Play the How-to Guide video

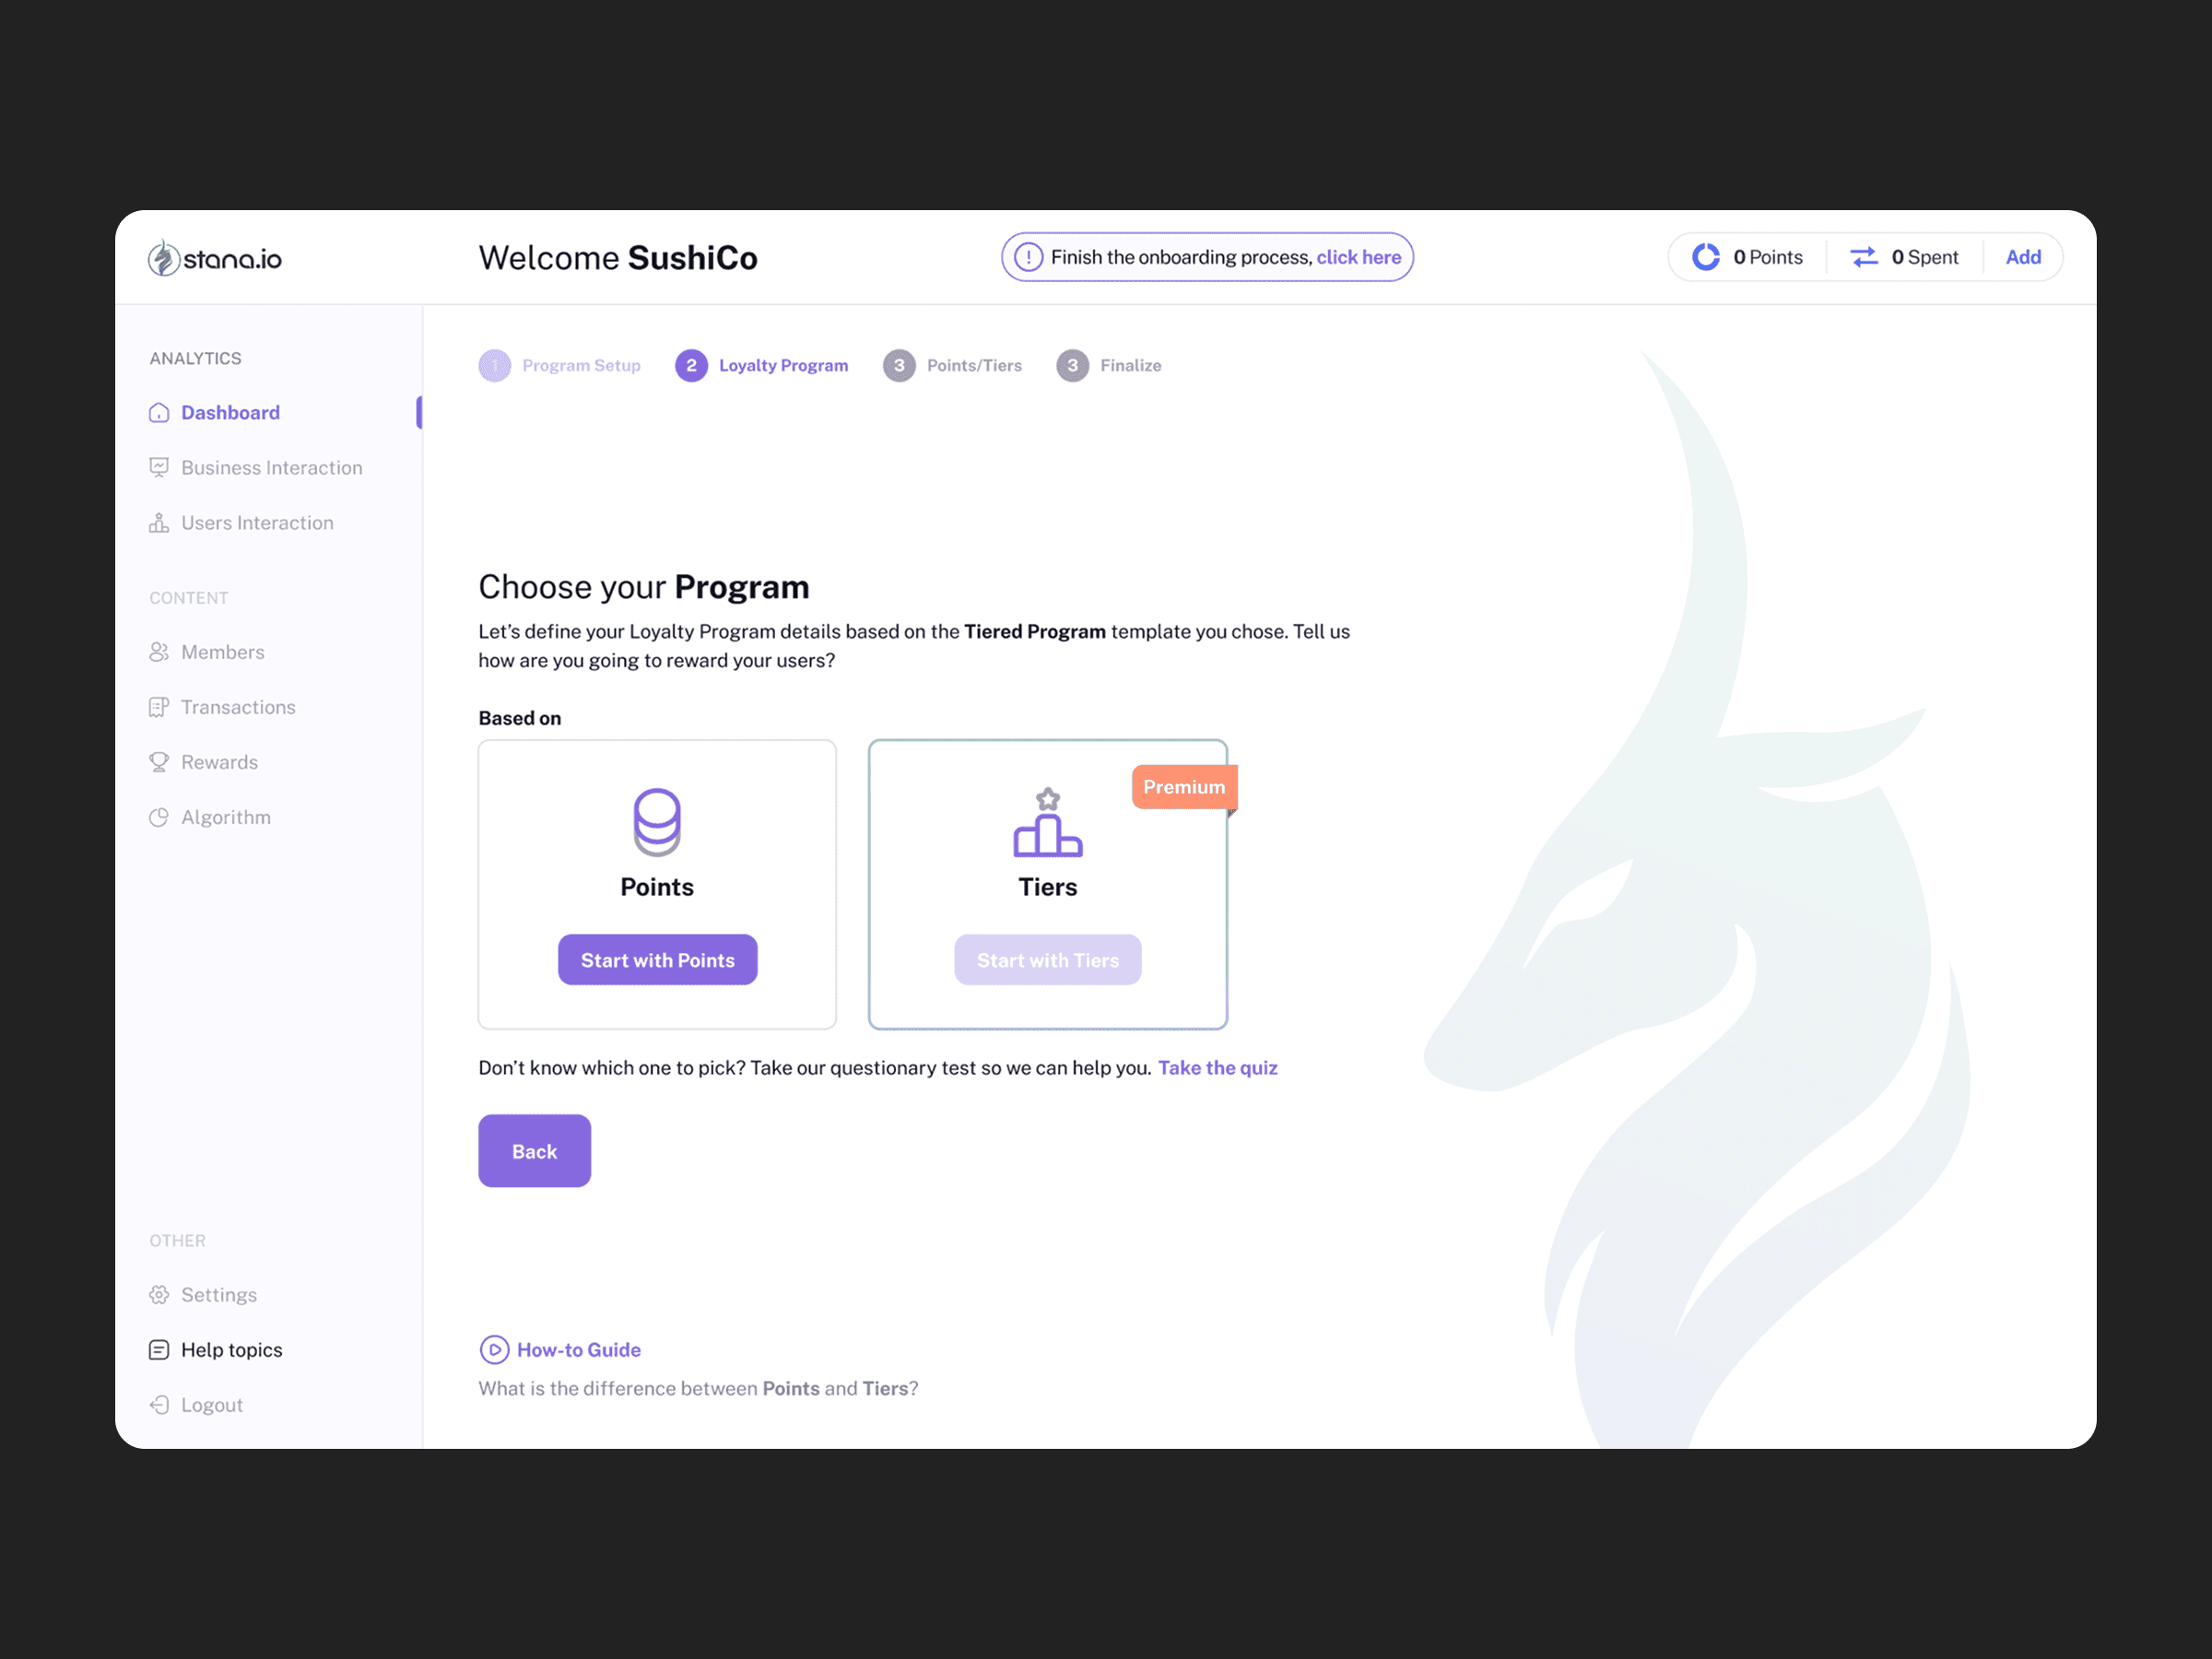tap(494, 1350)
